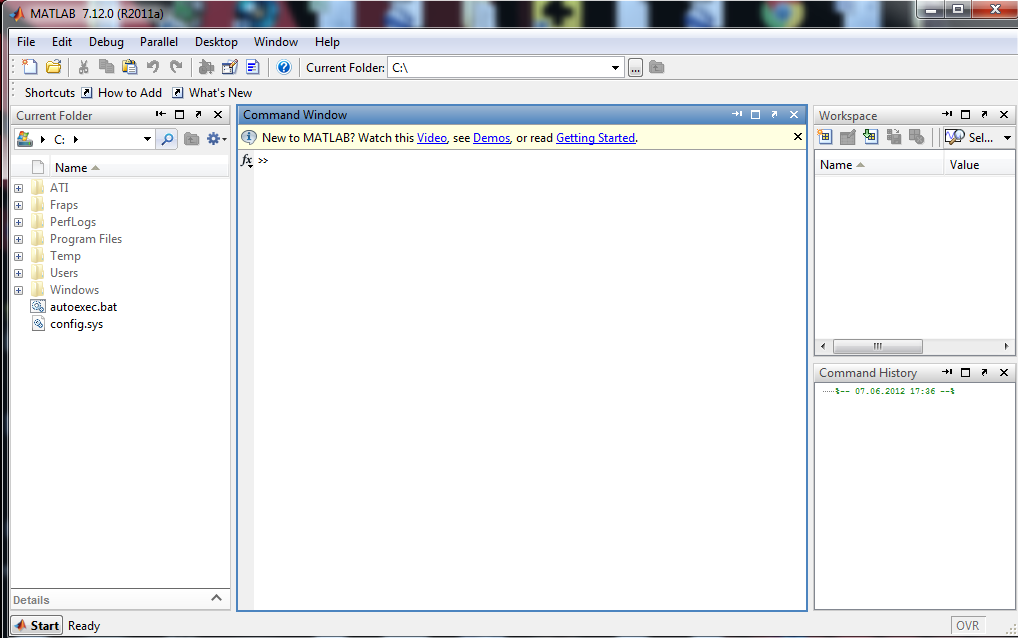Screen dimensions: 1018x638
Task: Open the Edit menu
Action: point(62,42)
